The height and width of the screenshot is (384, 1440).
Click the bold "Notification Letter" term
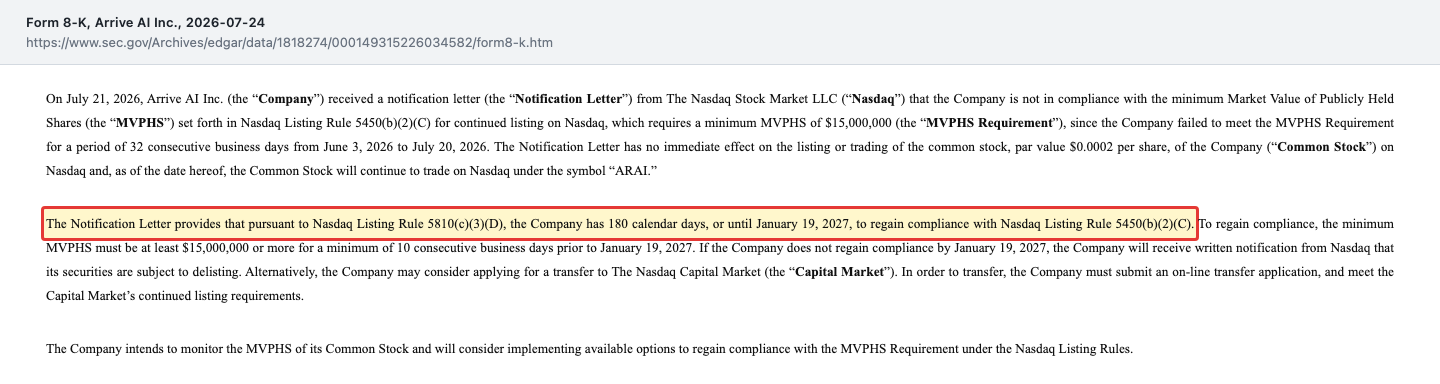[x=570, y=99]
